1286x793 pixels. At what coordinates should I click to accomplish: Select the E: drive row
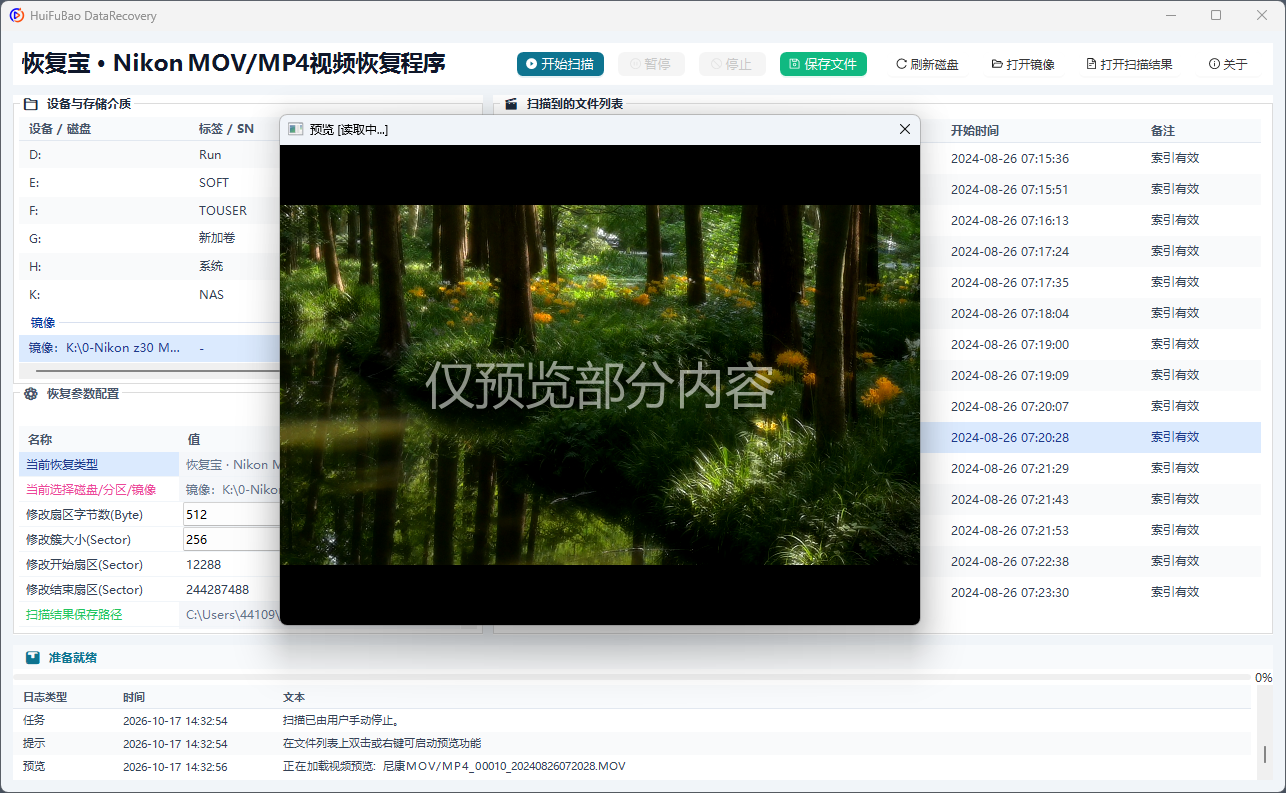[x=149, y=183]
